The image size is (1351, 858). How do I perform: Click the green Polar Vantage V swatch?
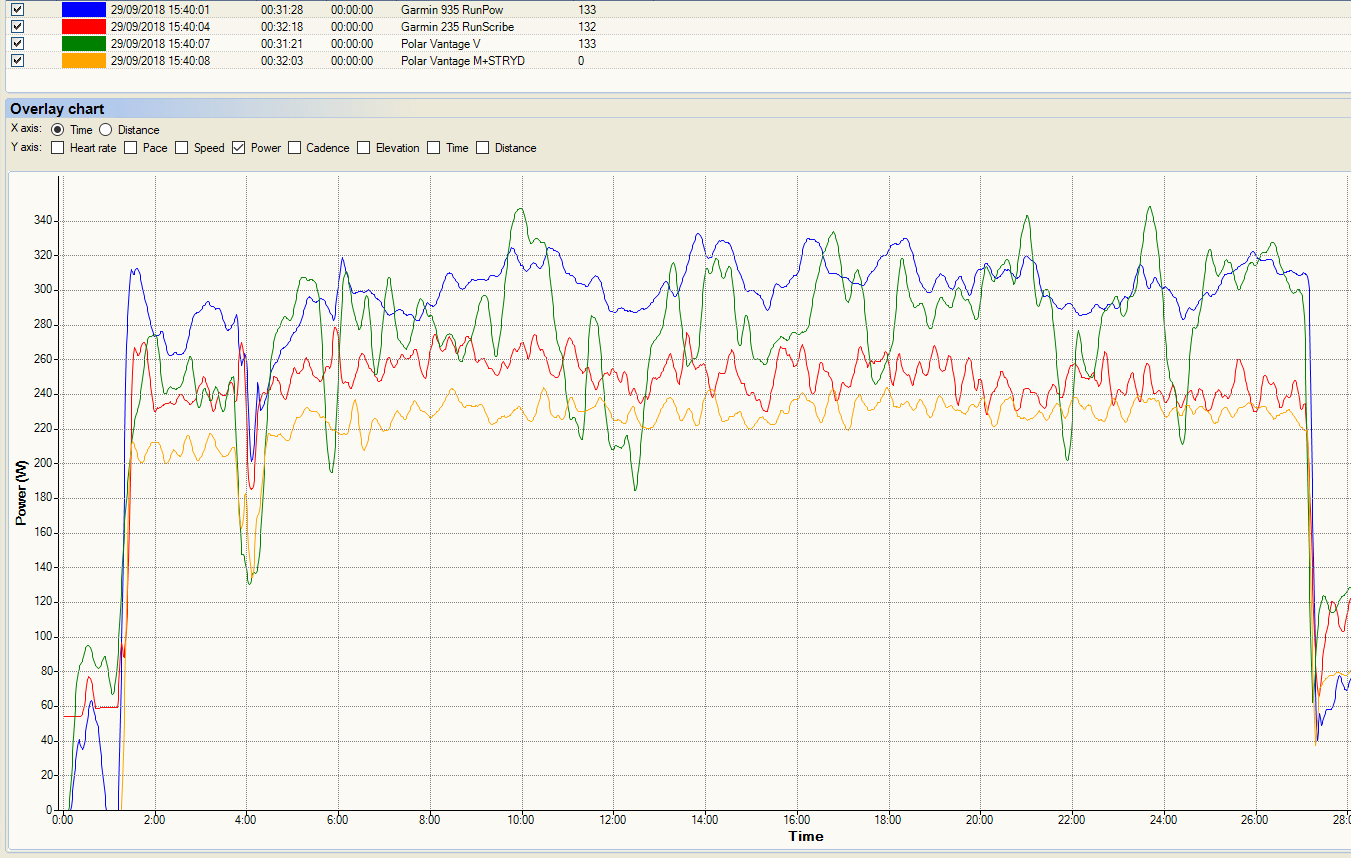[x=83, y=44]
